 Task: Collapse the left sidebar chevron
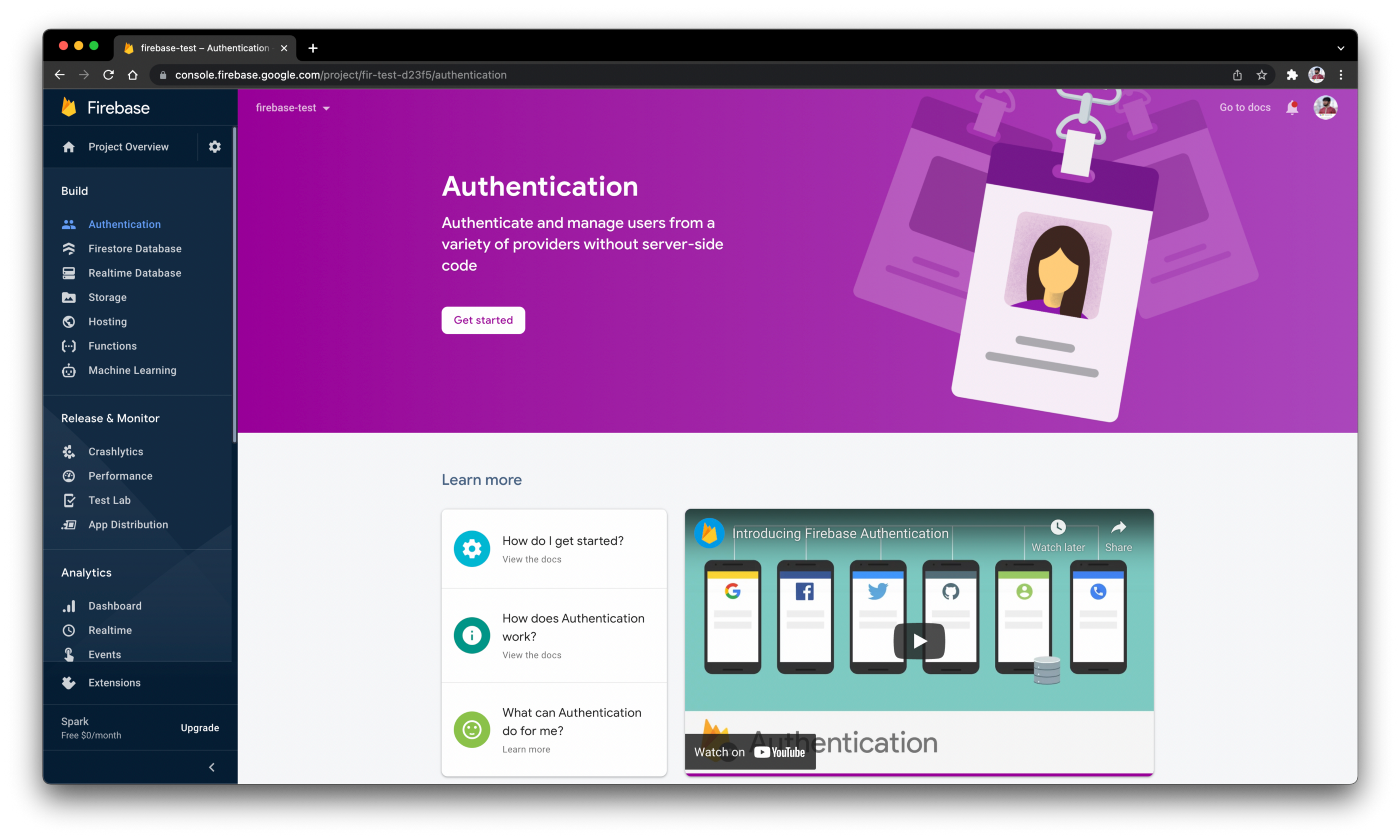pos(210,767)
